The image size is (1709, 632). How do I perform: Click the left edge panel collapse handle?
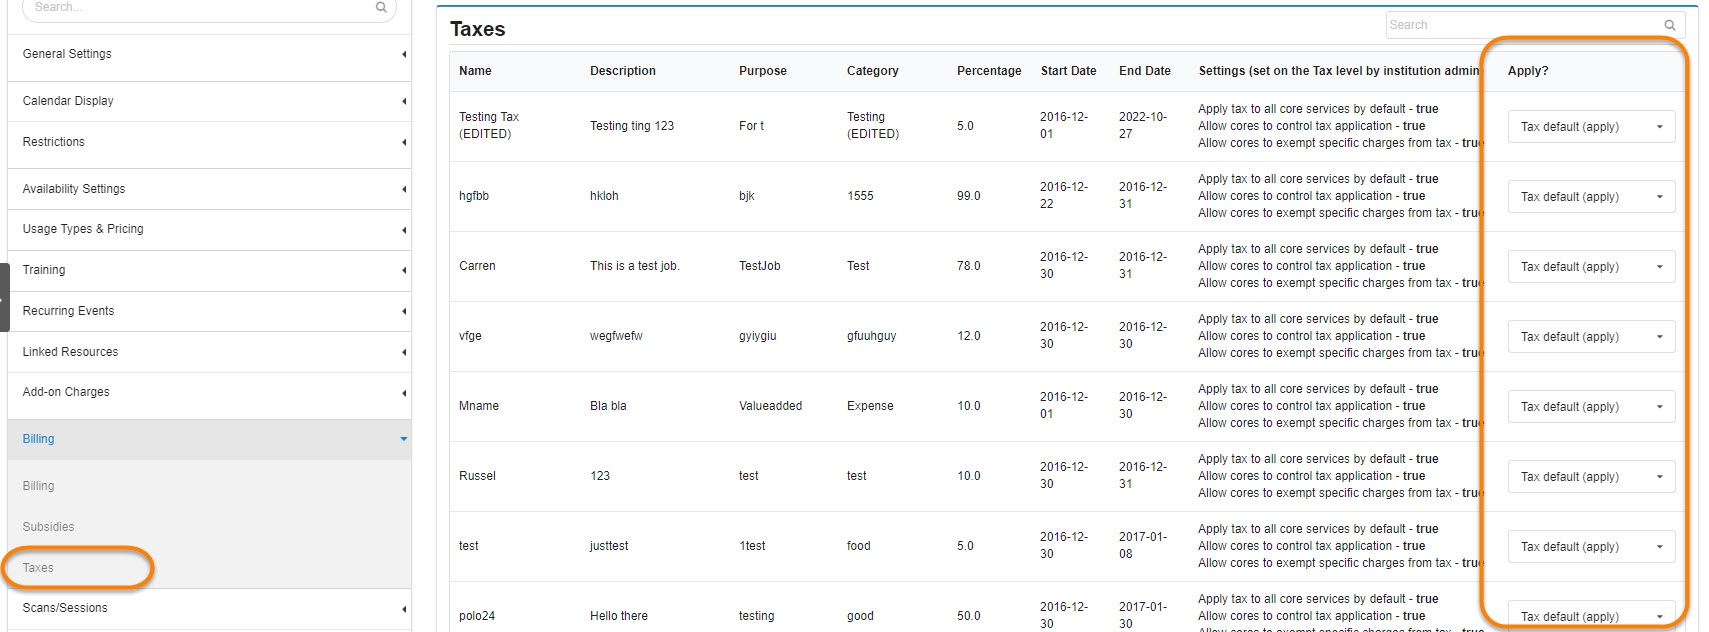pyautogui.click(x=4, y=297)
